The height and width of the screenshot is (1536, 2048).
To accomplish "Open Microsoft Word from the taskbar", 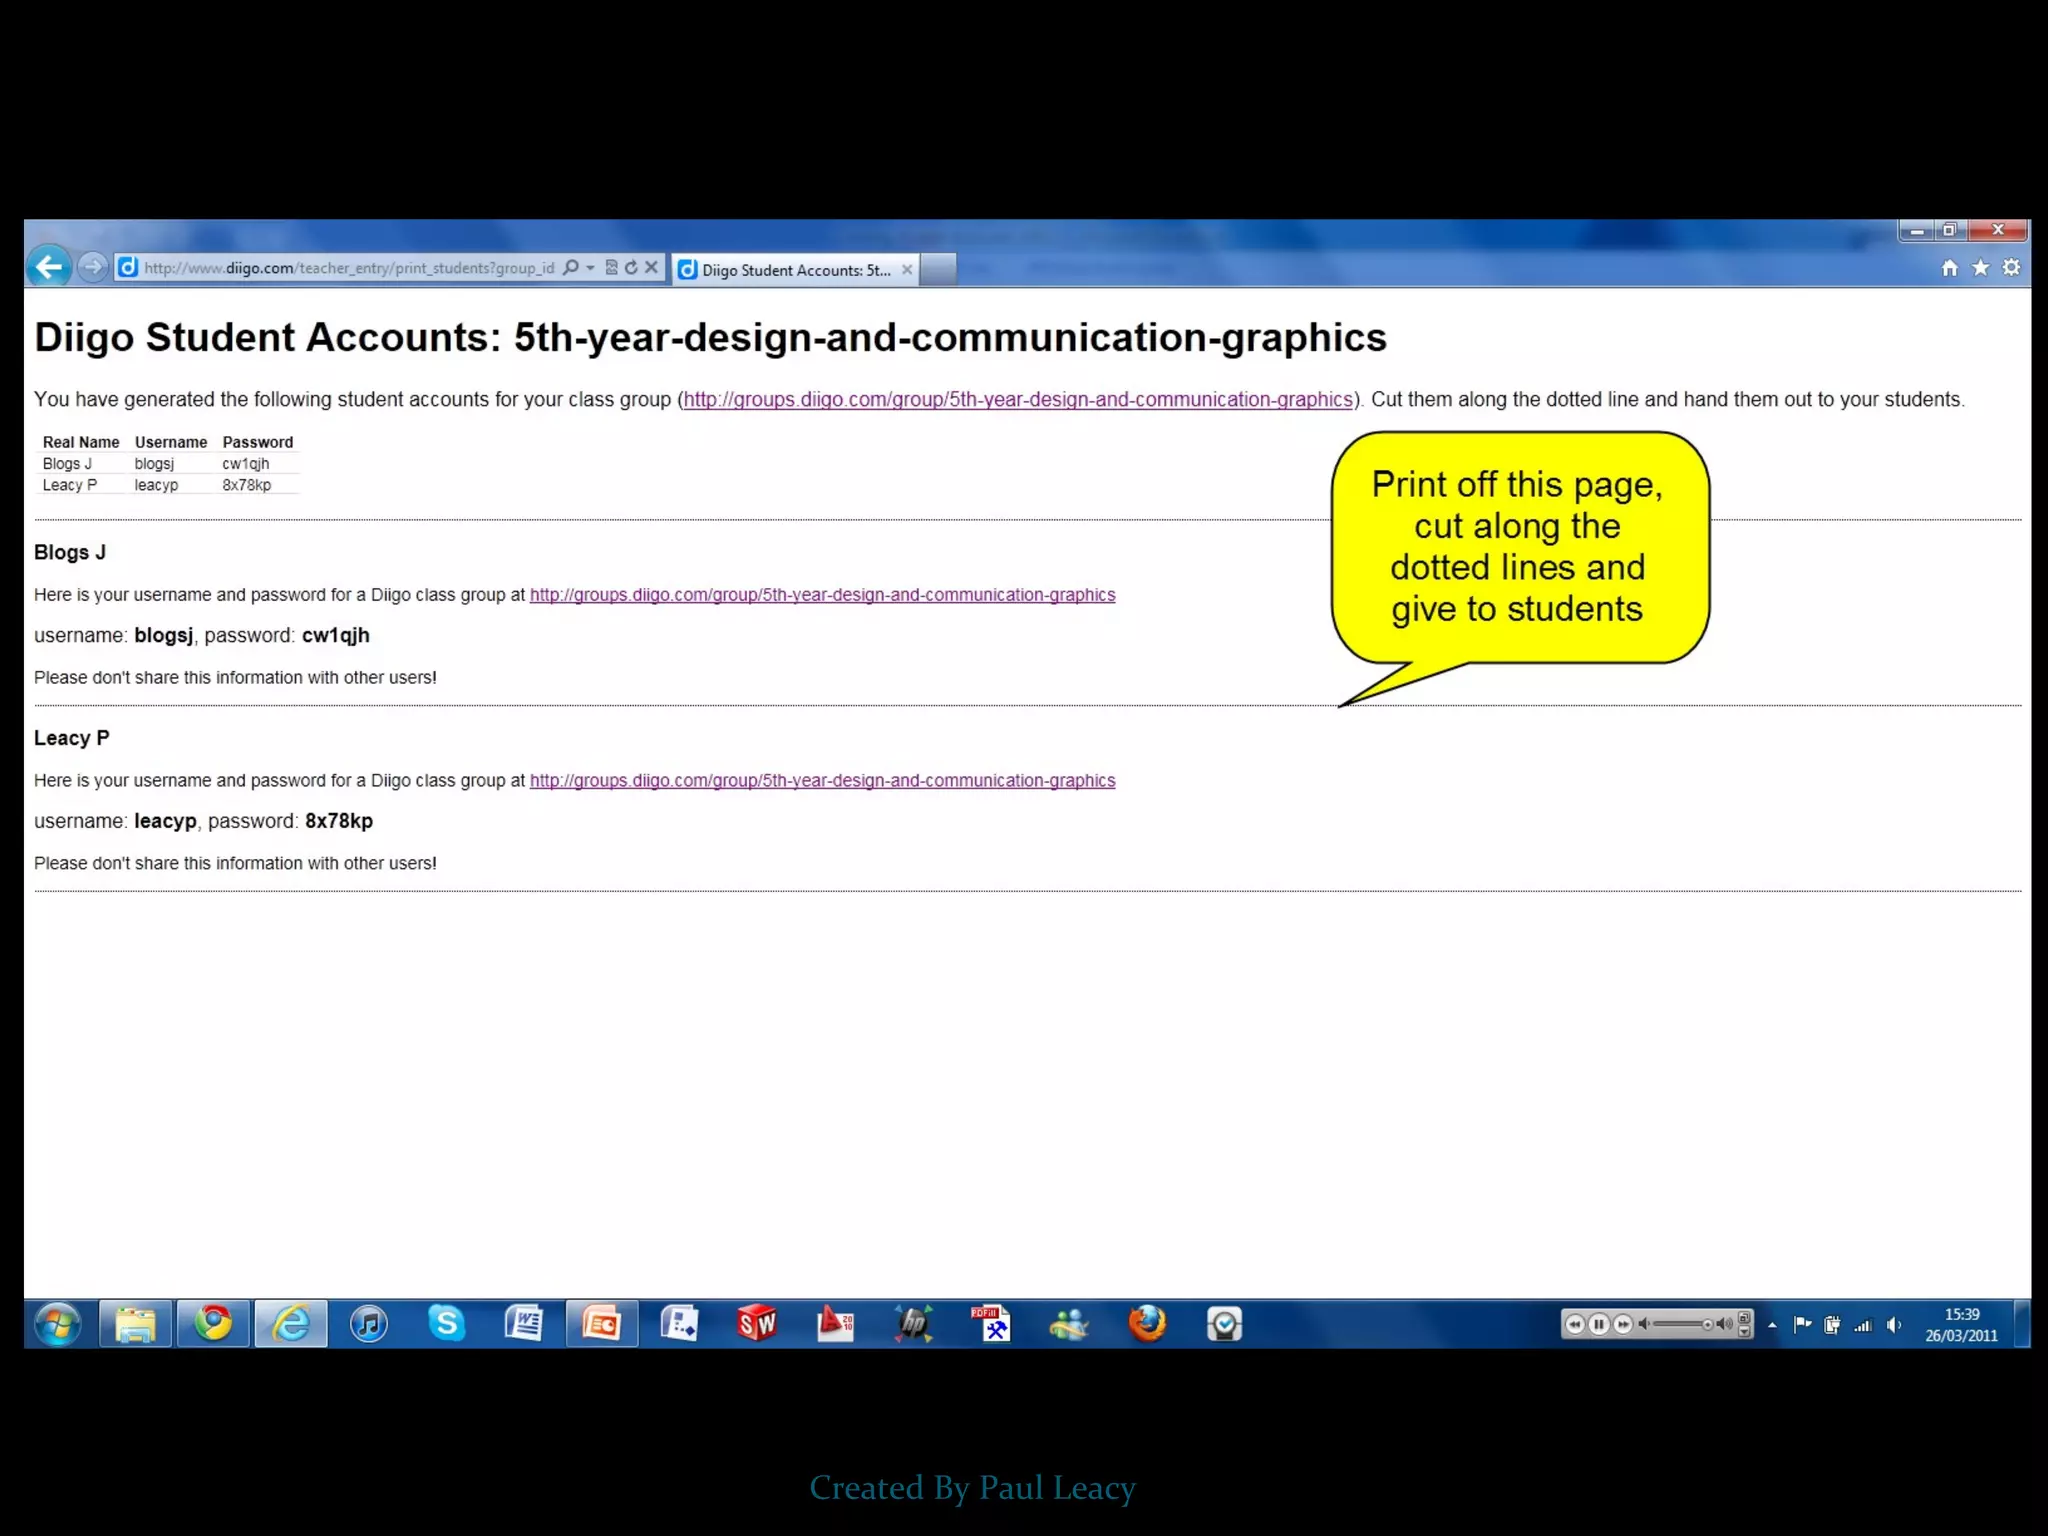I will pos(524,1325).
